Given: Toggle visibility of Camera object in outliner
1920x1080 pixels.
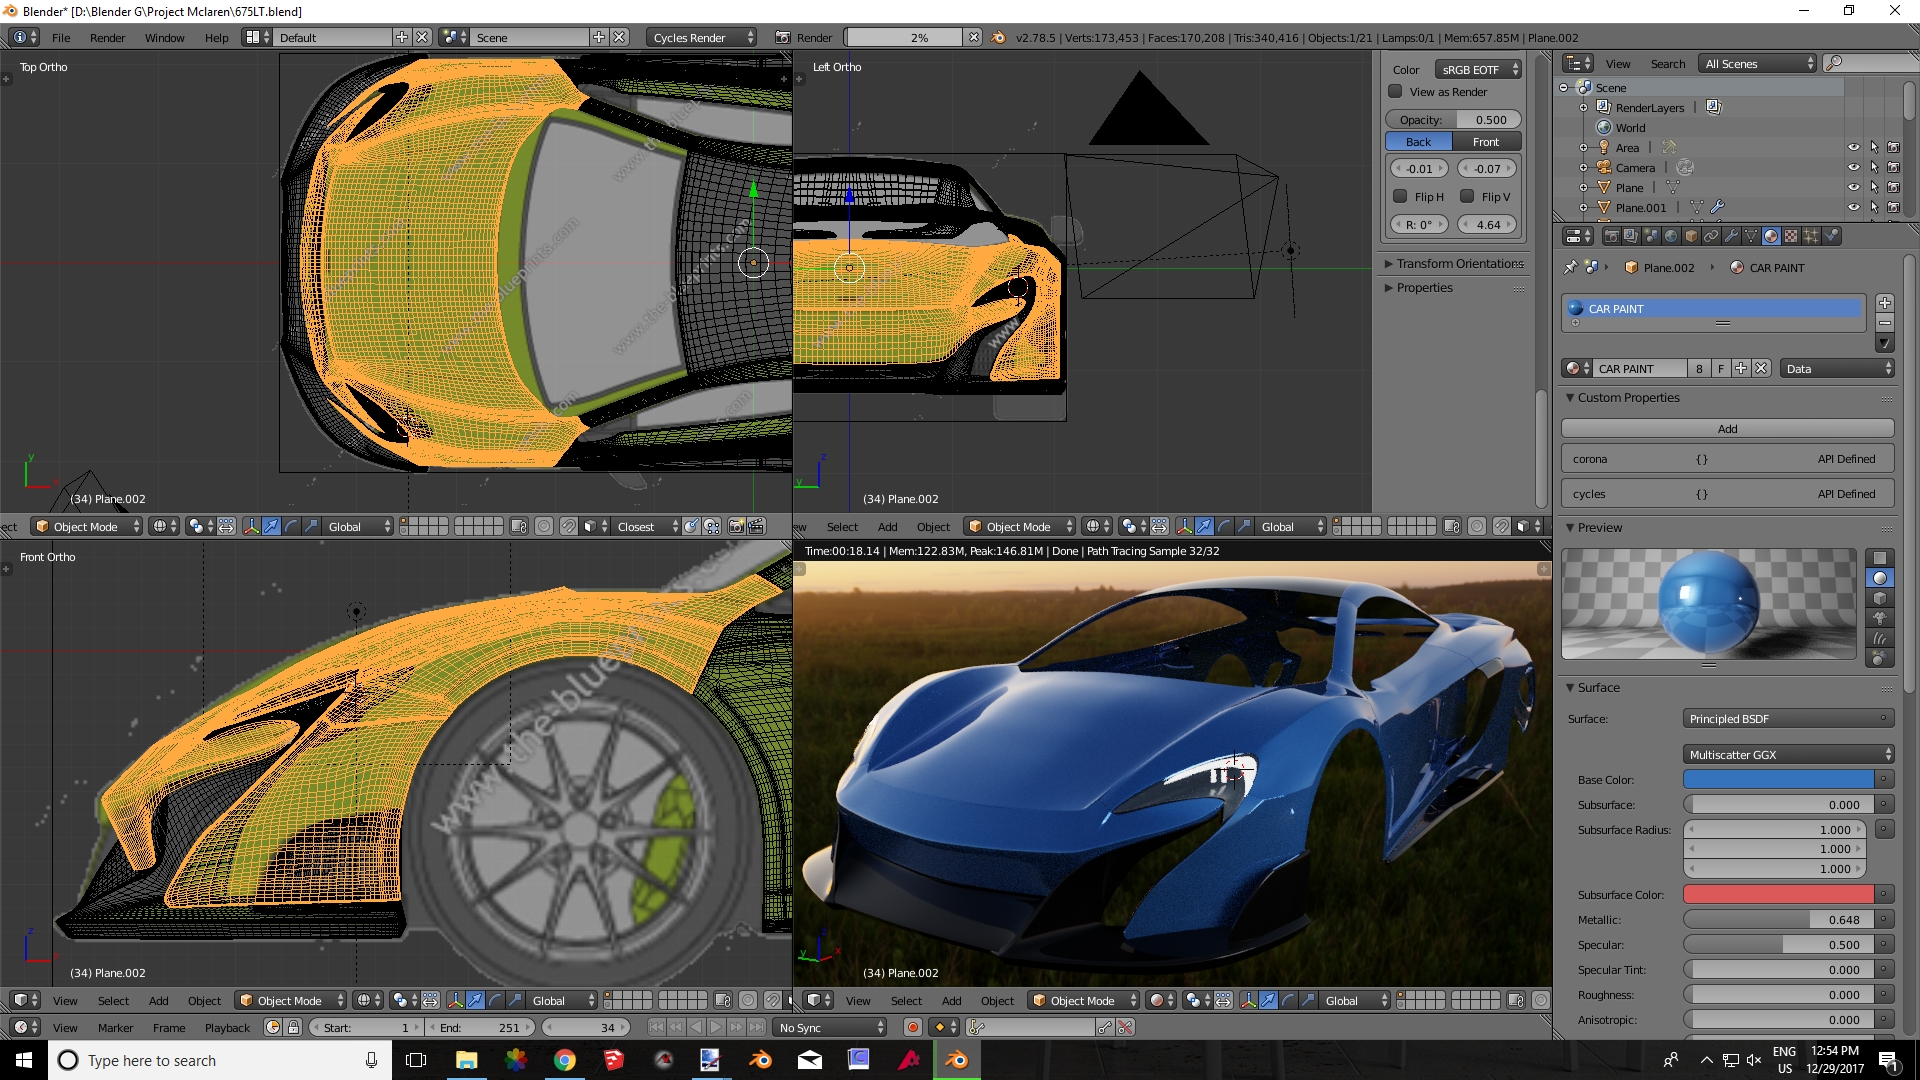Looking at the screenshot, I should (x=1855, y=167).
